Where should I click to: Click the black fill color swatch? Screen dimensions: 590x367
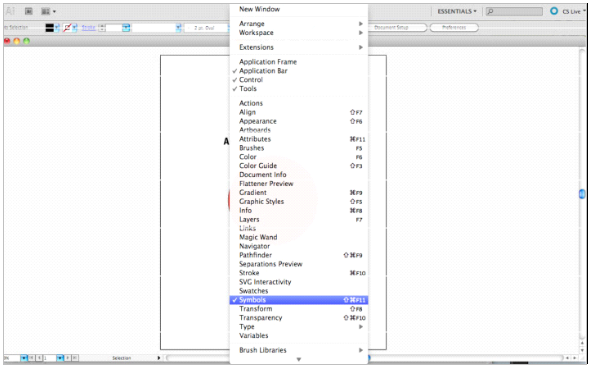[x=49, y=27]
